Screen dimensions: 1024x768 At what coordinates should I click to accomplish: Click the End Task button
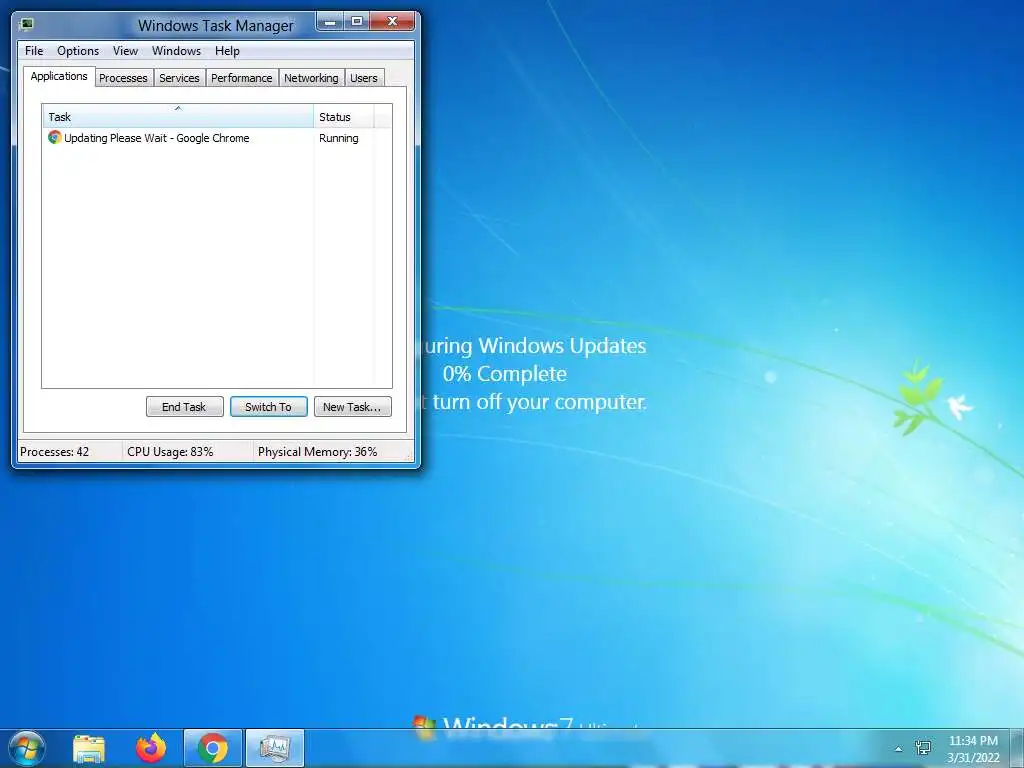coord(184,406)
